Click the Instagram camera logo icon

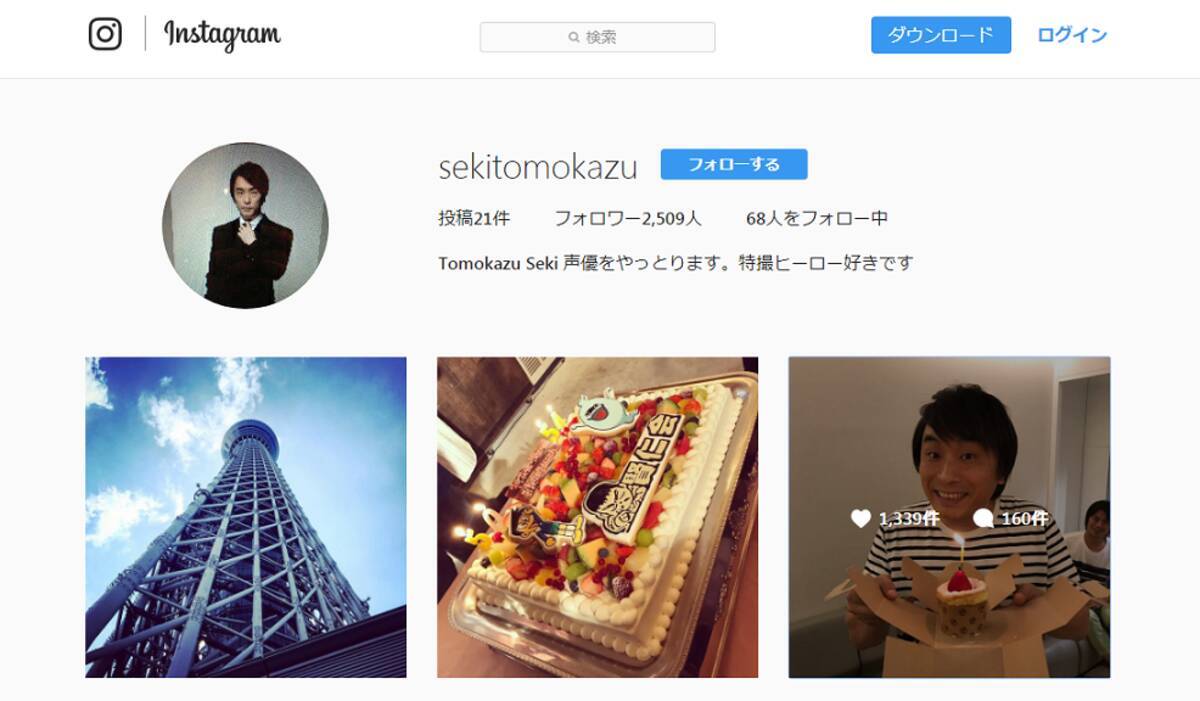point(105,34)
